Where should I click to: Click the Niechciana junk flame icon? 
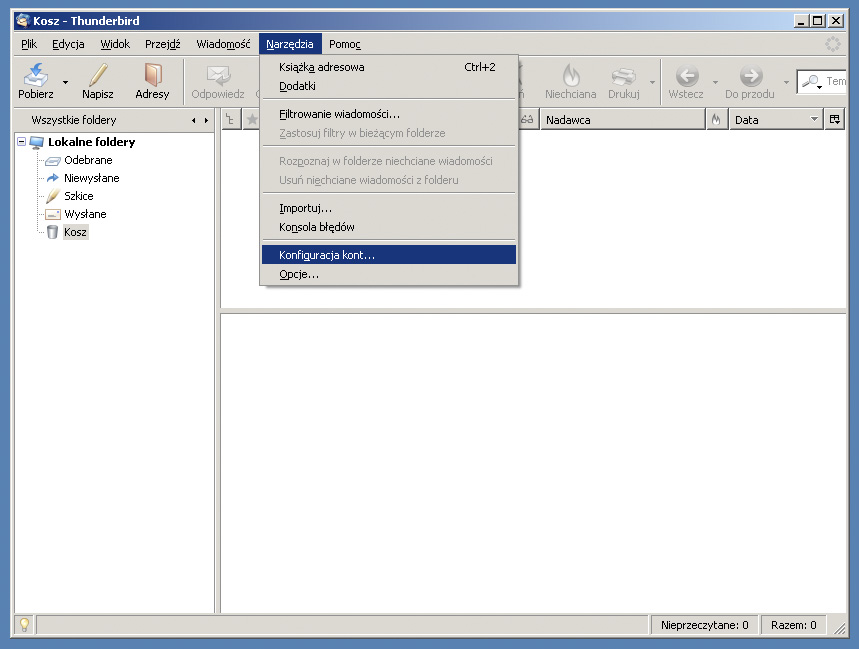[x=571, y=76]
